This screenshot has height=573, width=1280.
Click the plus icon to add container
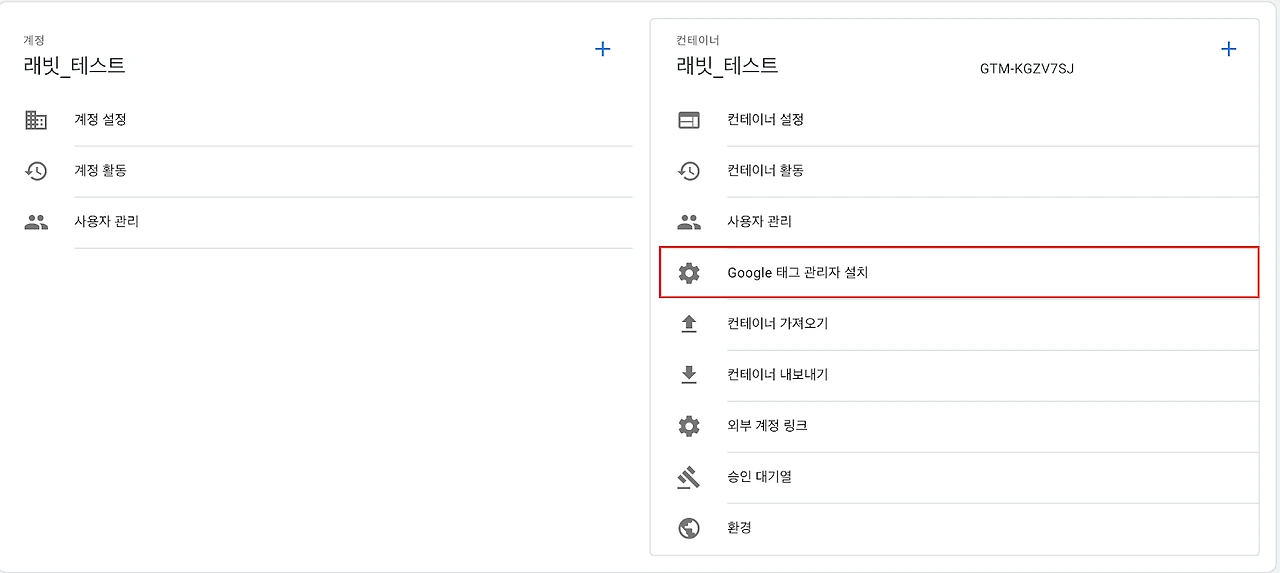pyautogui.click(x=1229, y=48)
